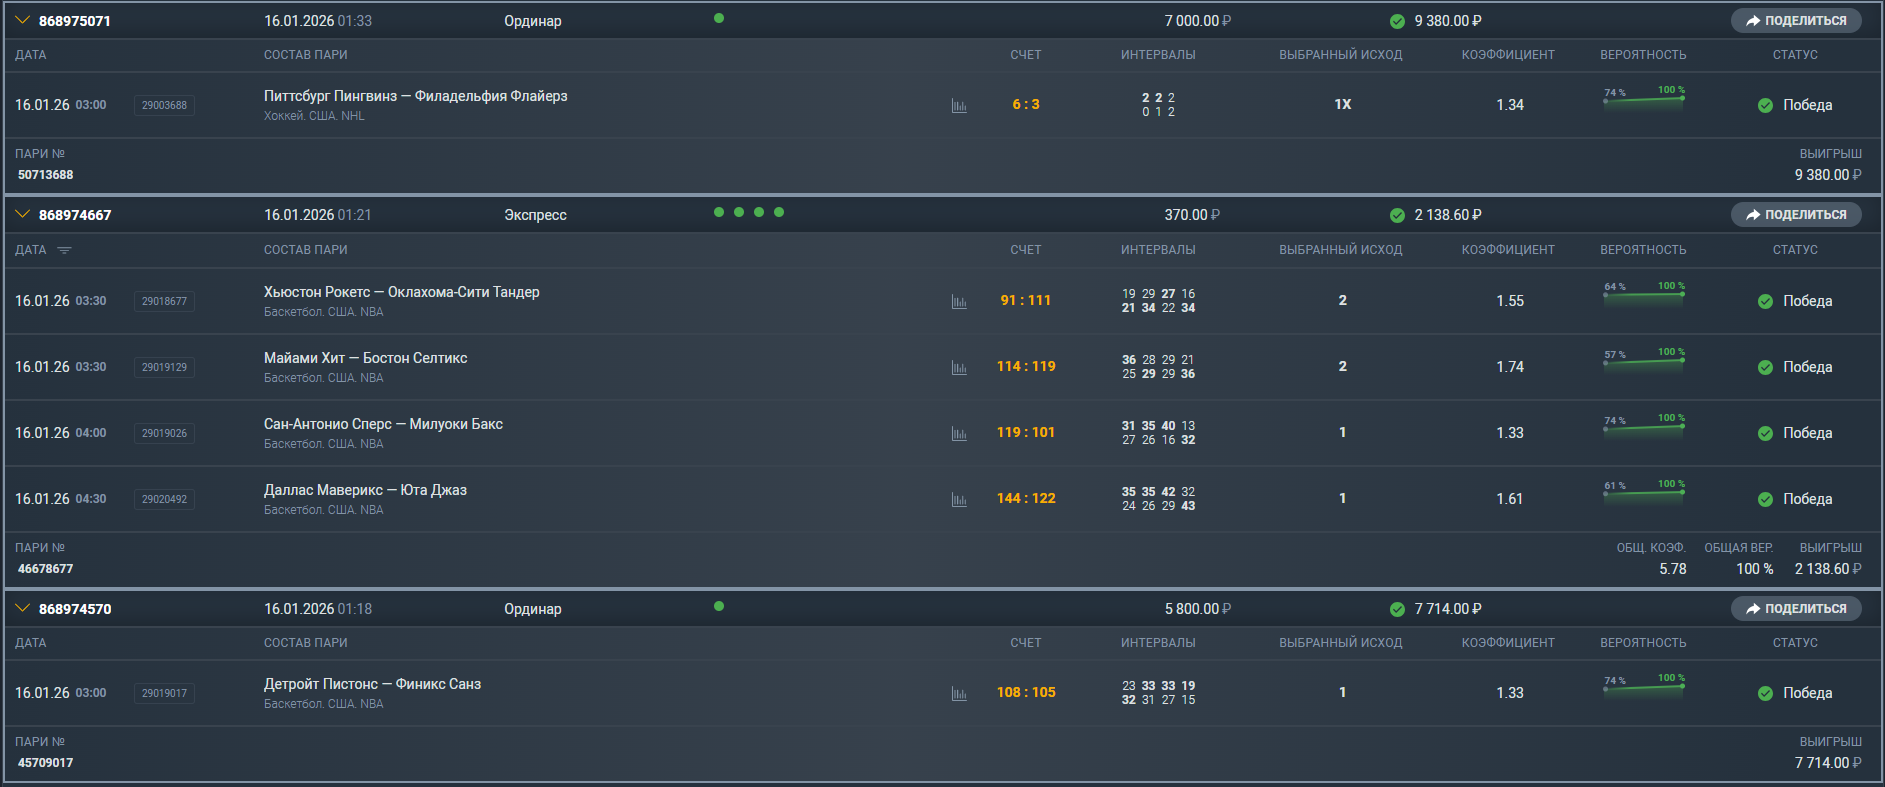Open Майами Хит — Бостон Селтикс match
The height and width of the screenshot is (787, 1885).
pyautogui.click(x=365, y=358)
